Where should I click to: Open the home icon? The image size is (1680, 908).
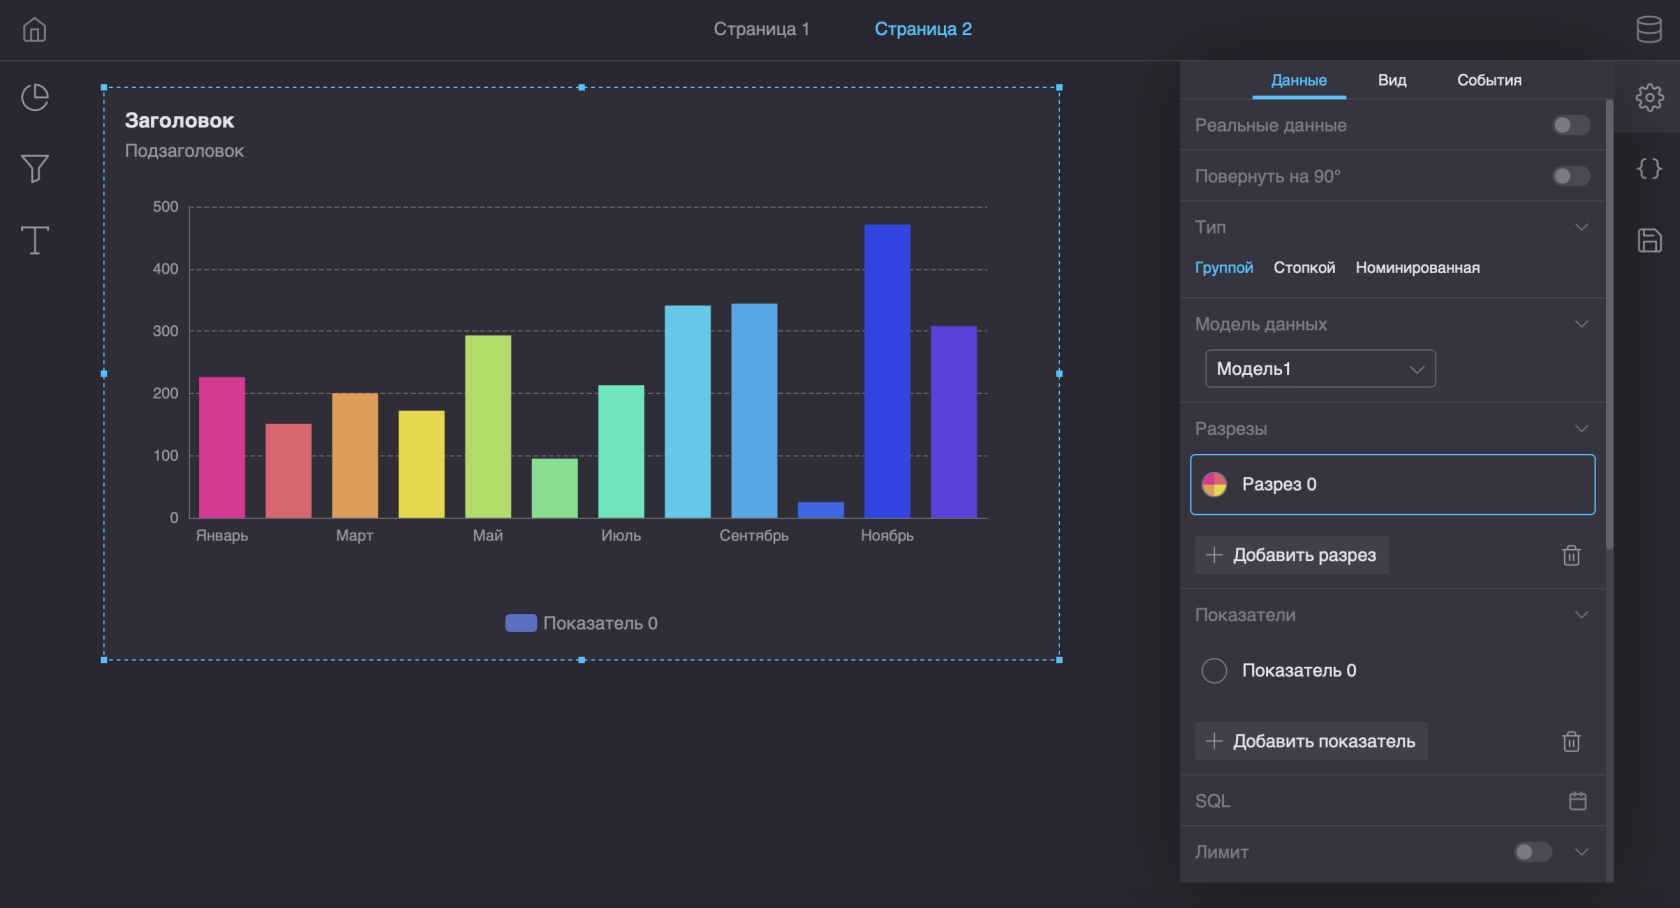(x=34, y=30)
